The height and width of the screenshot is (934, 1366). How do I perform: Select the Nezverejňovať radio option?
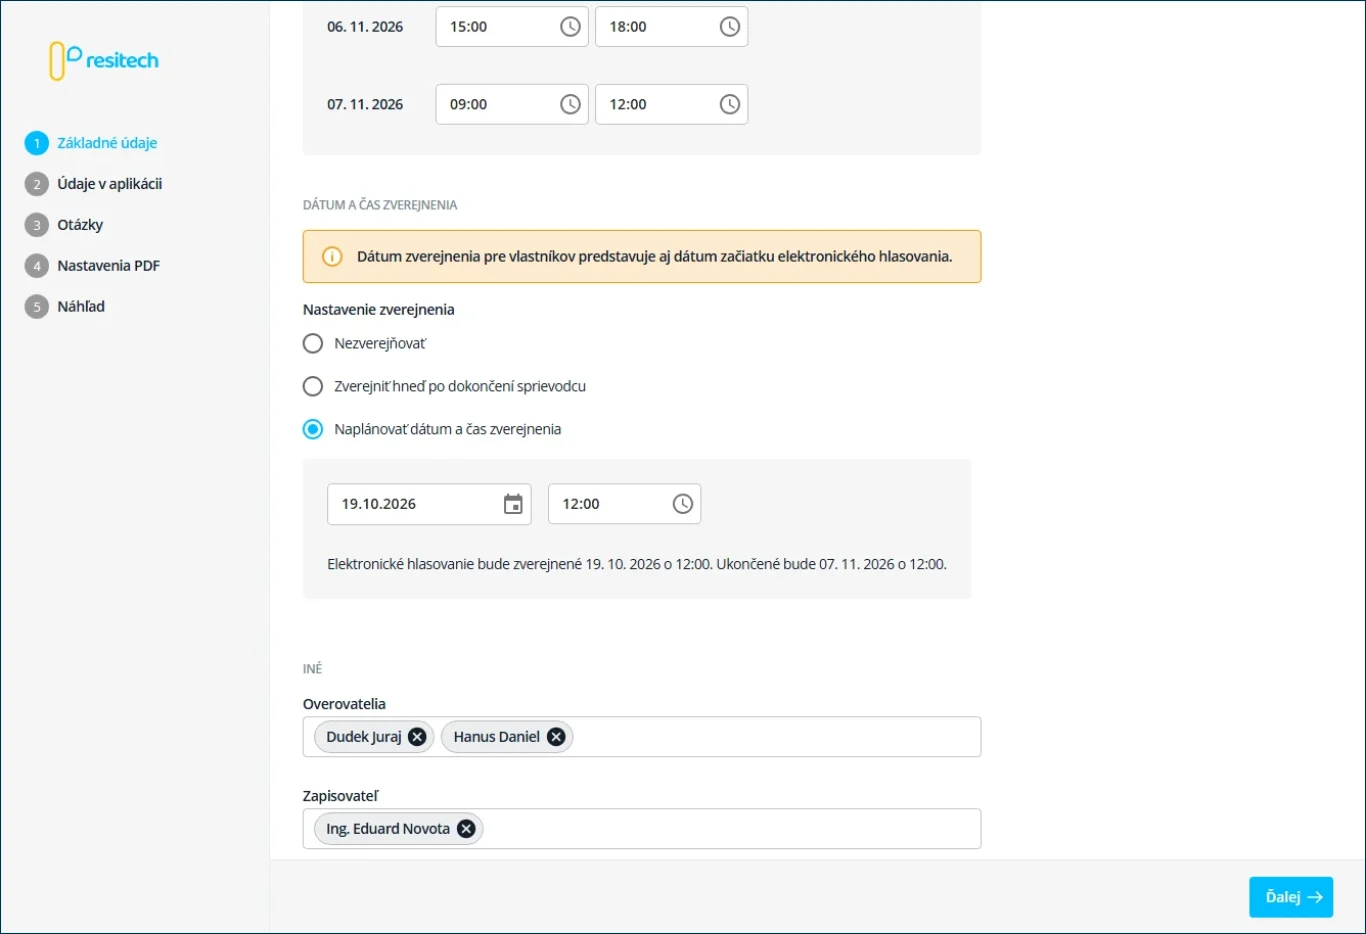click(x=313, y=344)
